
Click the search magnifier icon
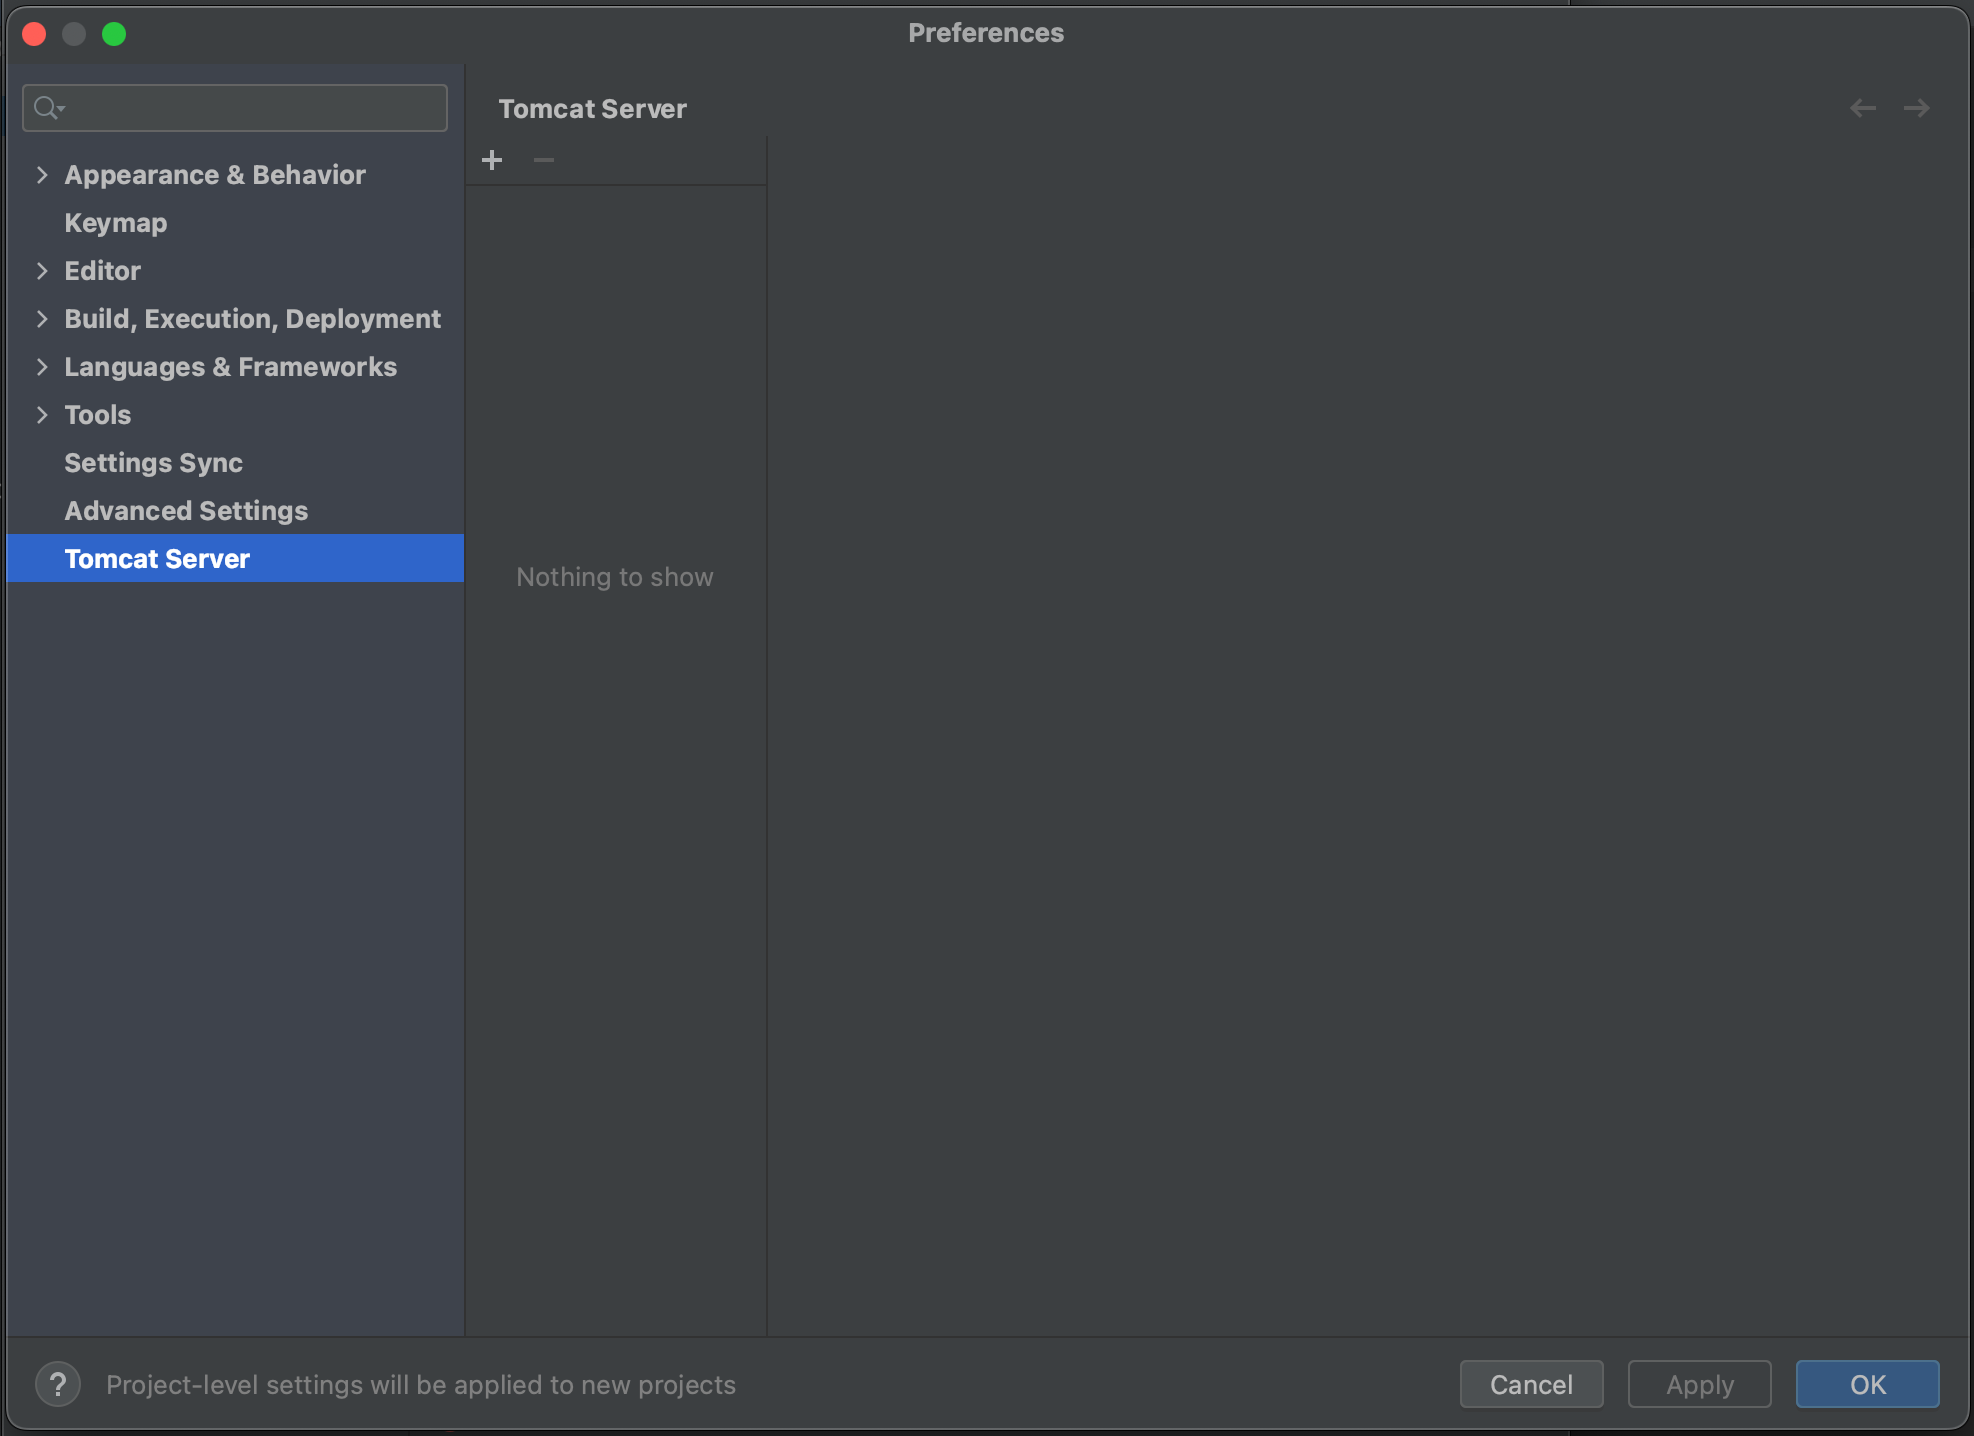pyautogui.click(x=47, y=108)
